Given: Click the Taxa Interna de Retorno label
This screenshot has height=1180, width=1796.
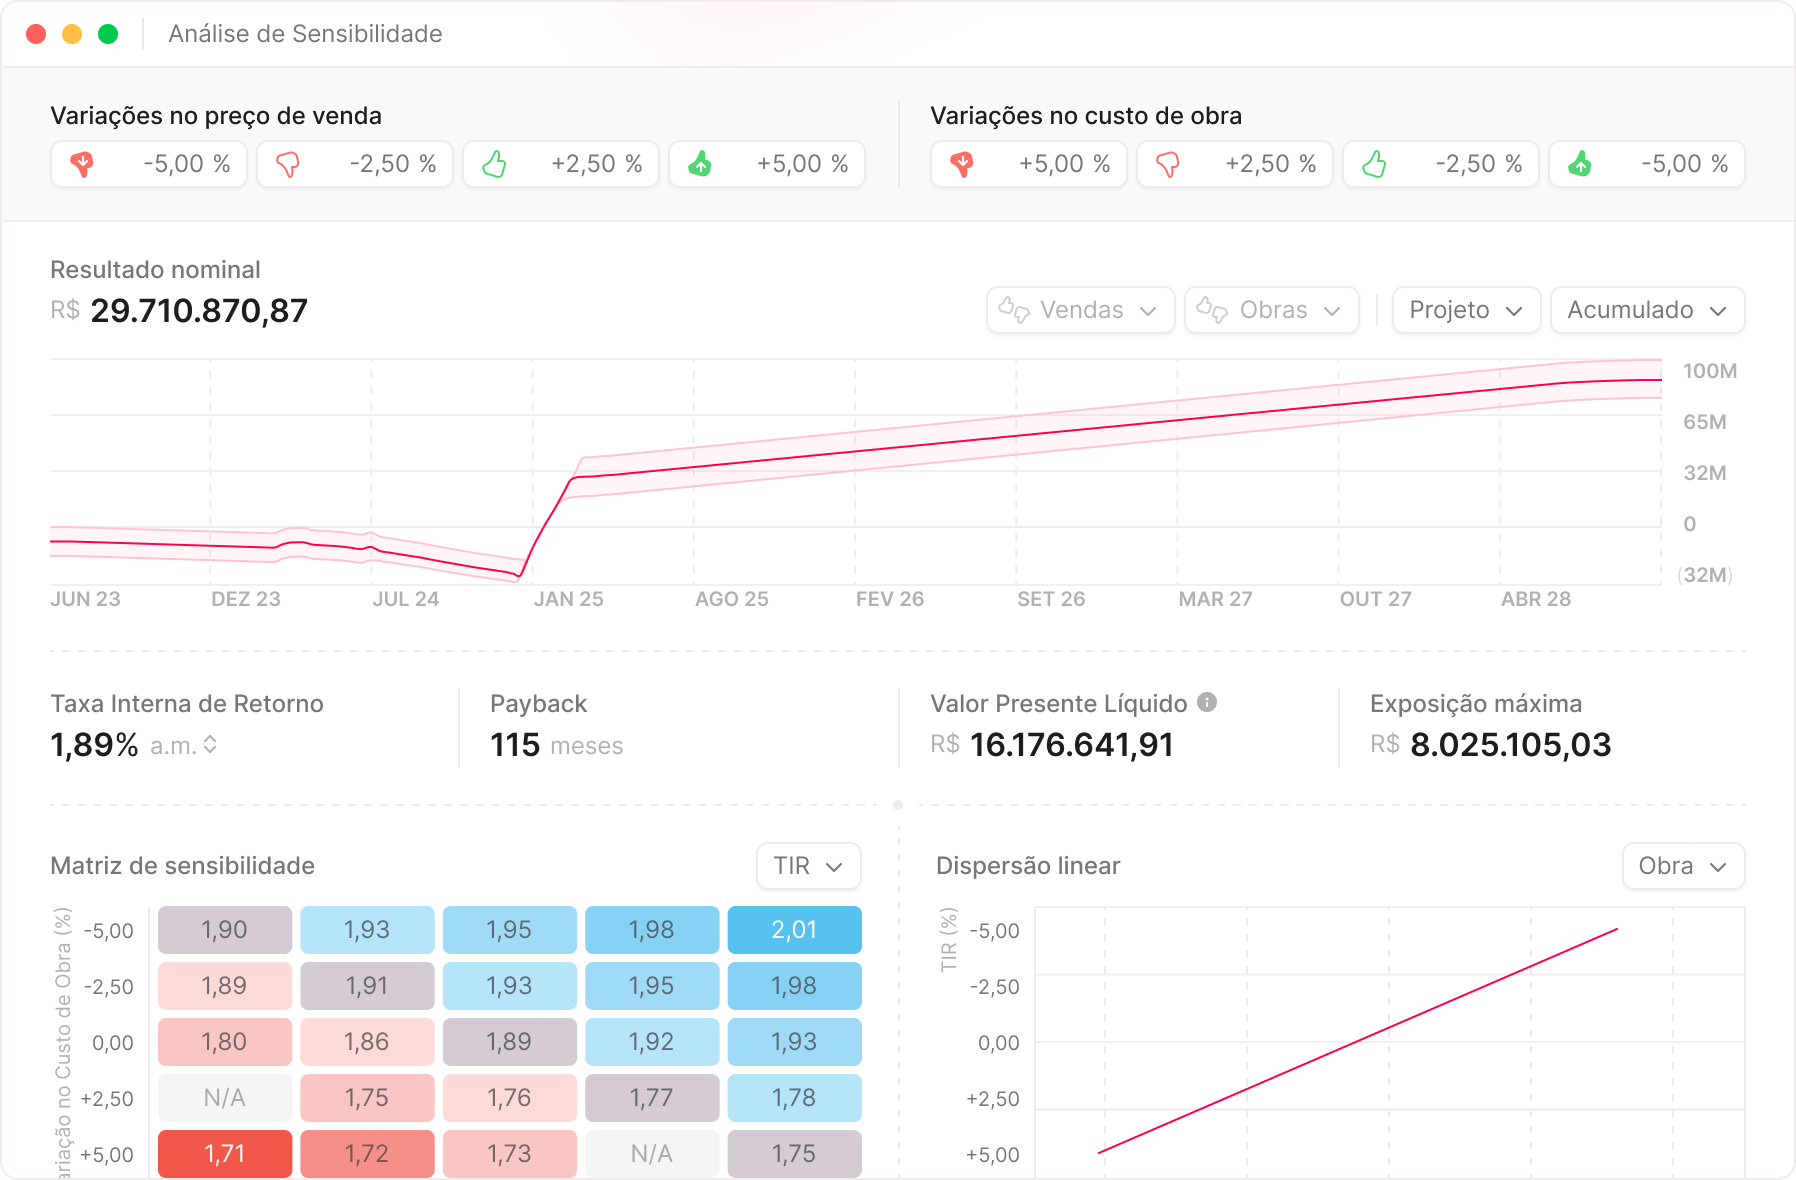Looking at the screenshot, I should coord(187,704).
